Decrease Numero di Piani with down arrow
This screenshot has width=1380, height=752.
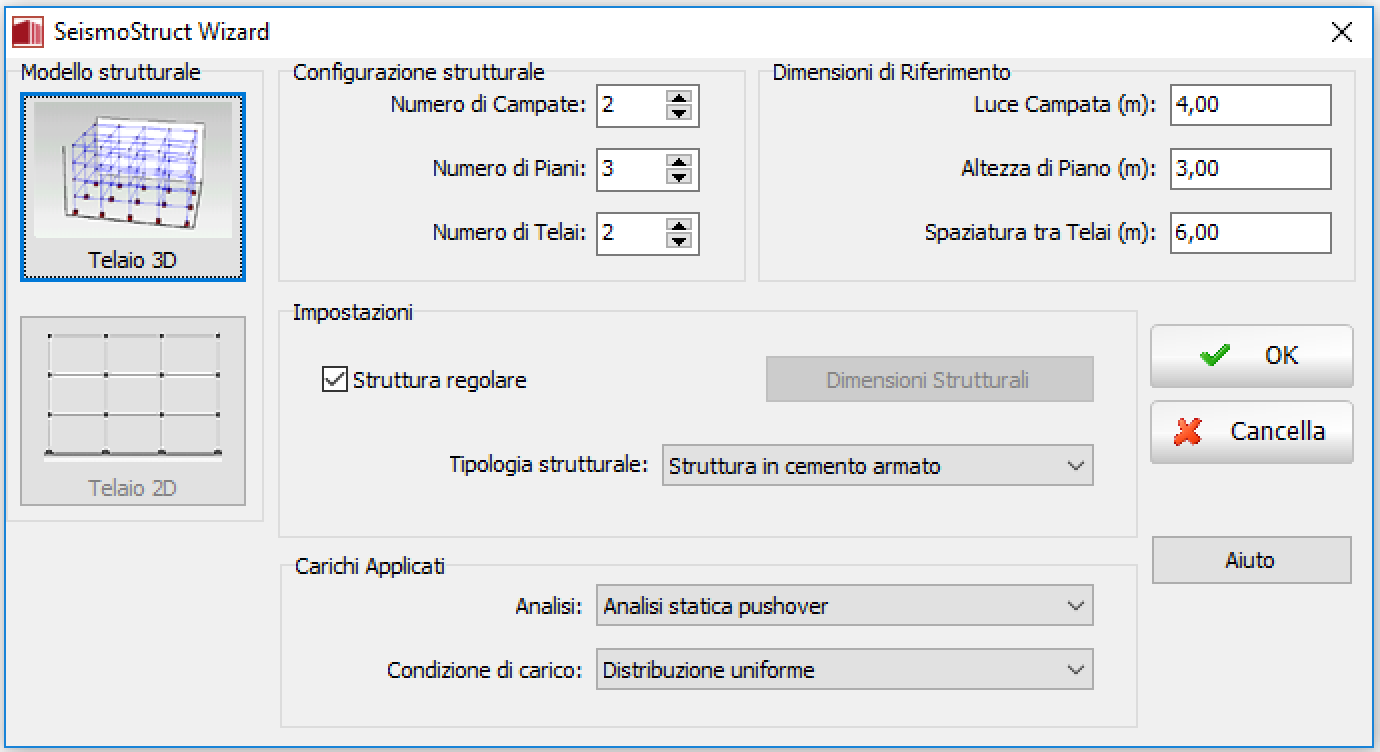[679, 177]
